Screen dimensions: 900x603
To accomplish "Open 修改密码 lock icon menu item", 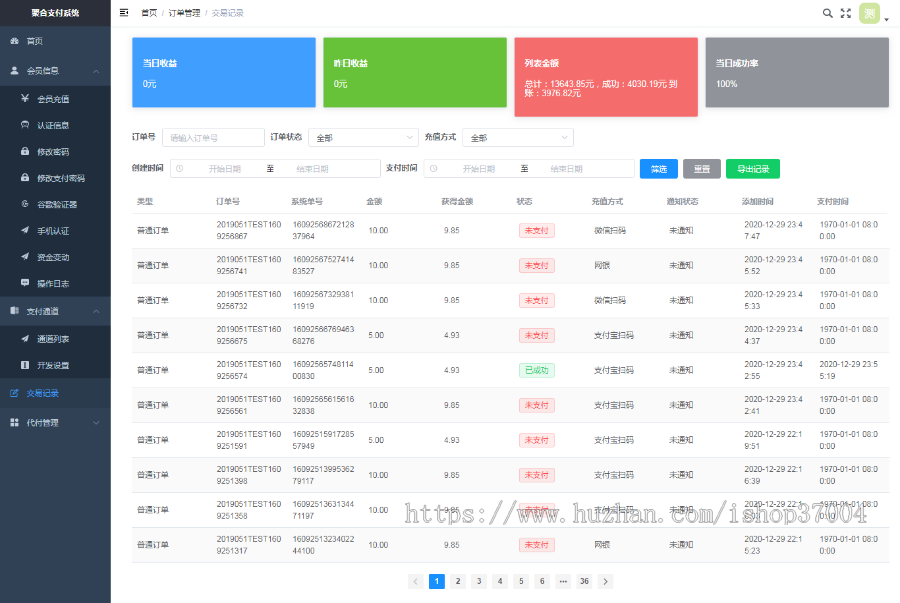I will [53, 152].
